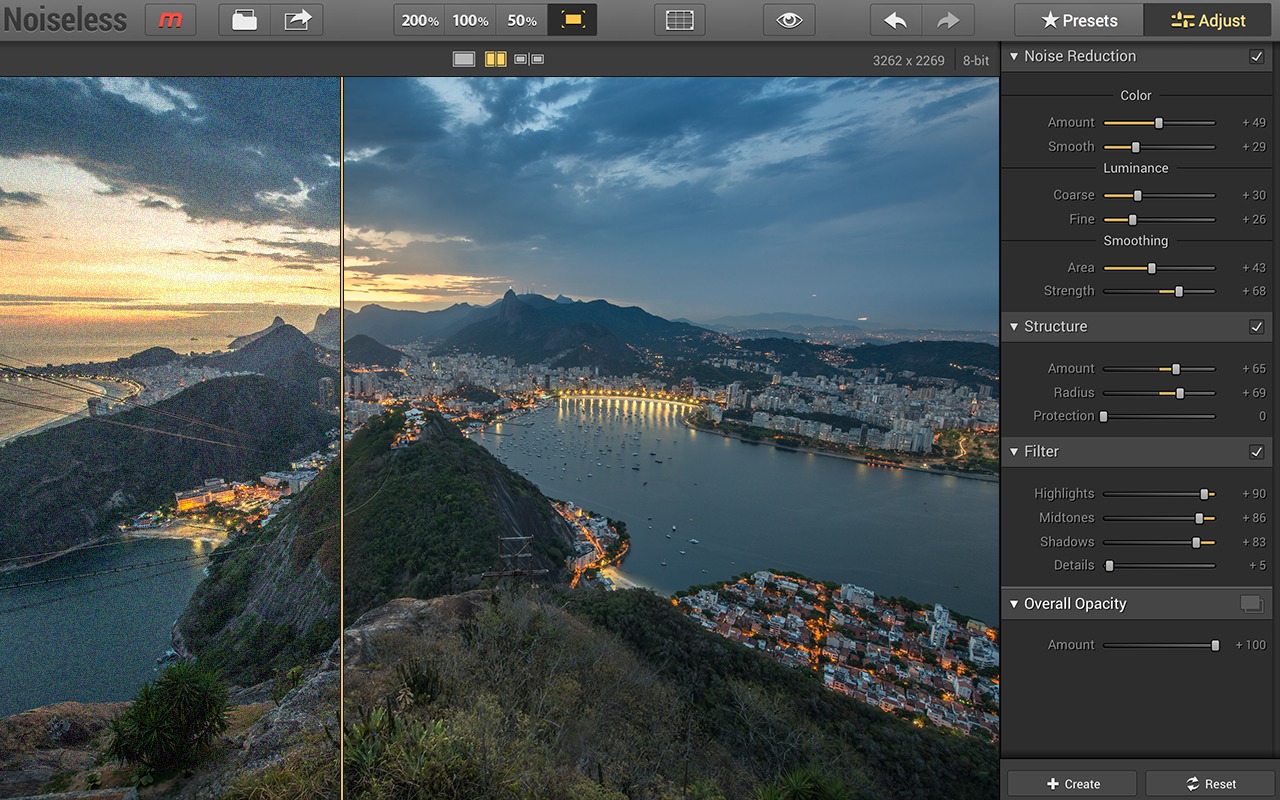Toggle the grid overlay icon
The width and height of the screenshot is (1280, 800).
pos(680,20)
